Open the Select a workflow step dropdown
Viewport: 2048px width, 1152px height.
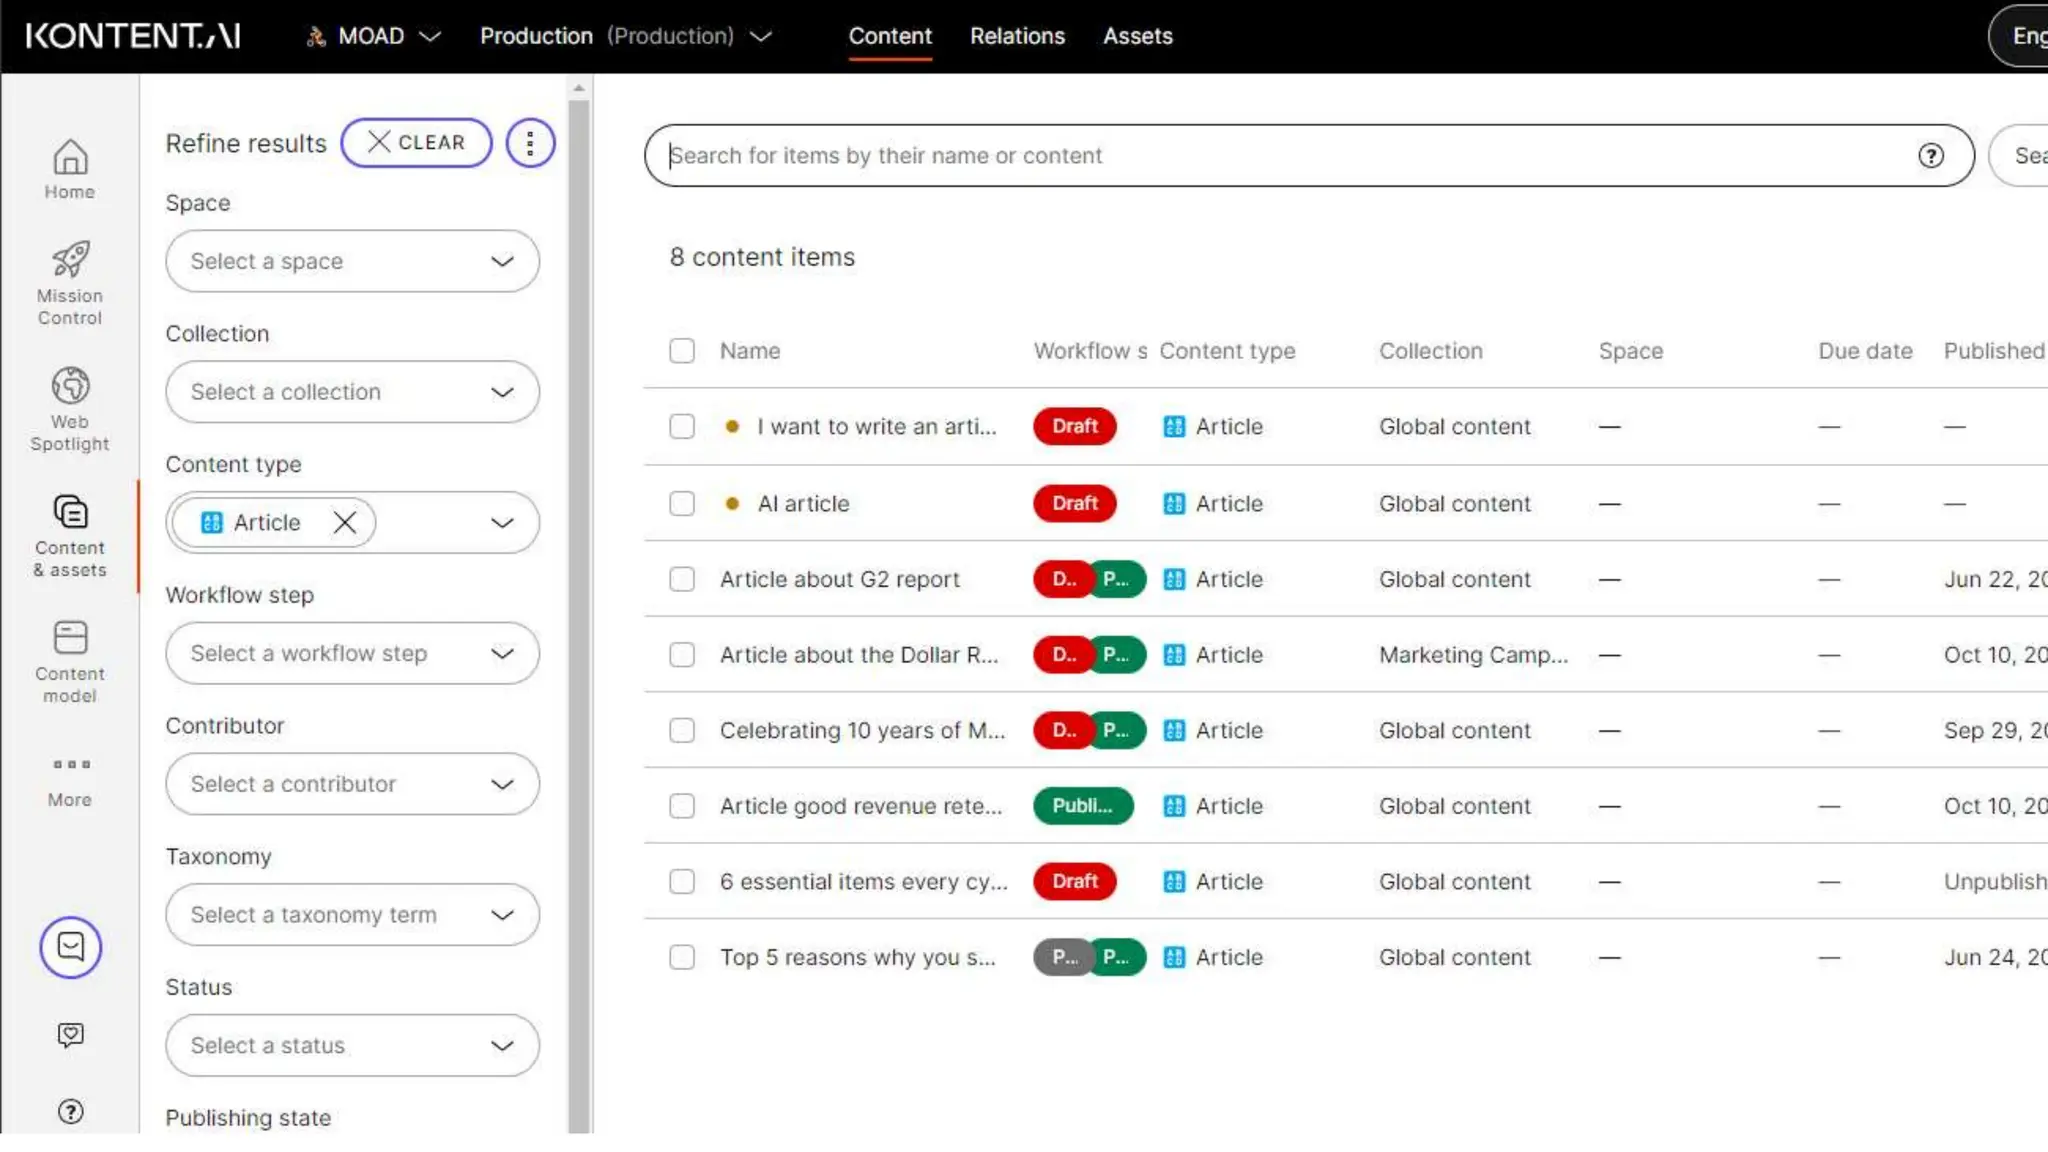click(352, 653)
